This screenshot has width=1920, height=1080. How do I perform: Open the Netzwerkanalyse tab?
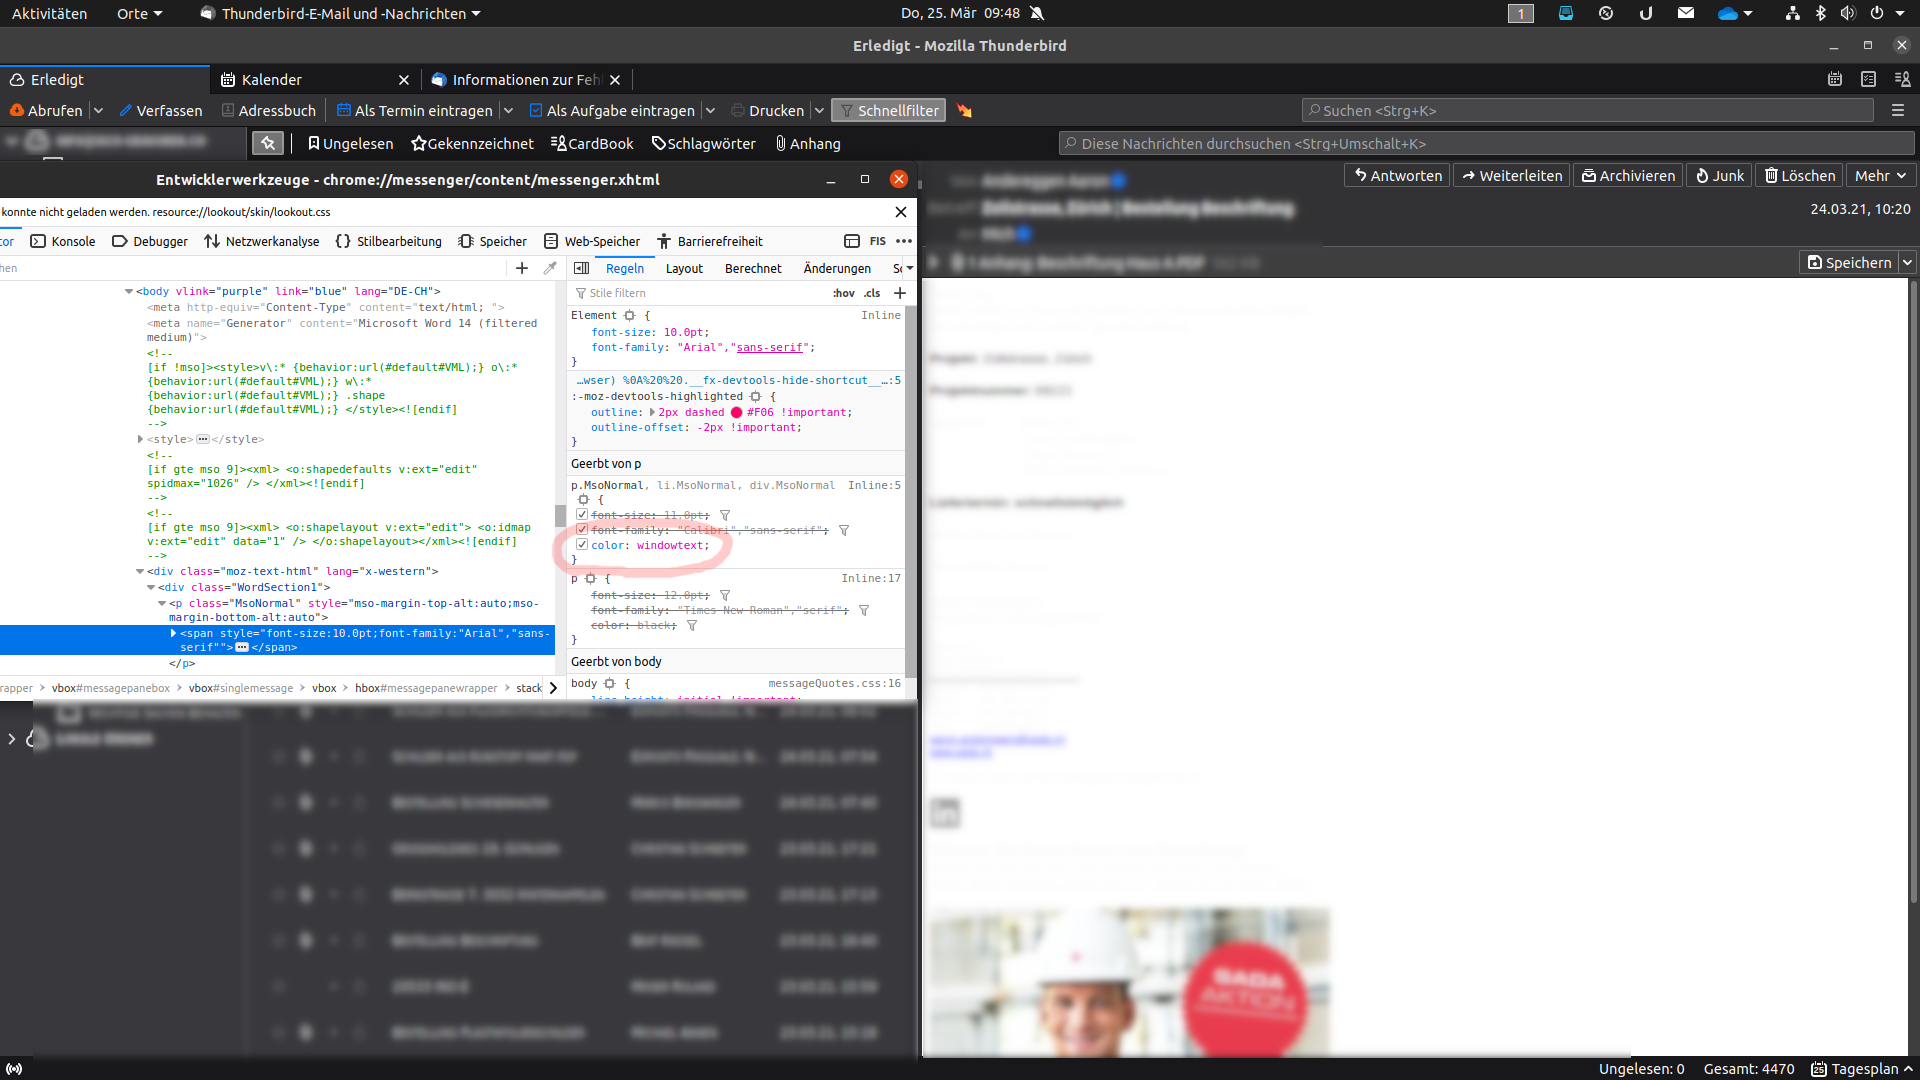tap(262, 241)
